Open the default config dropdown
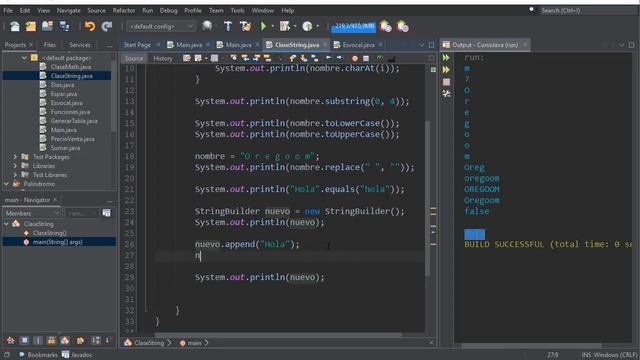 pyautogui.click(x=160, y=27)
